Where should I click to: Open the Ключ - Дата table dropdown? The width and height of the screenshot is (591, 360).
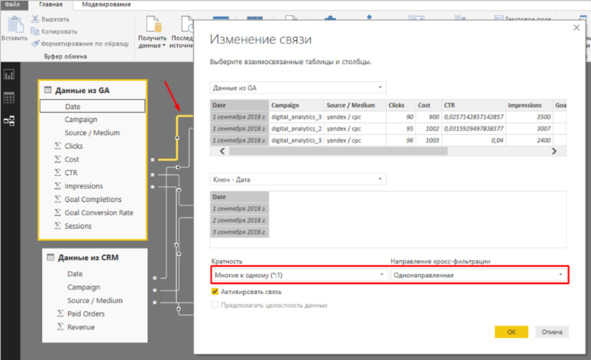pos(298,179)
